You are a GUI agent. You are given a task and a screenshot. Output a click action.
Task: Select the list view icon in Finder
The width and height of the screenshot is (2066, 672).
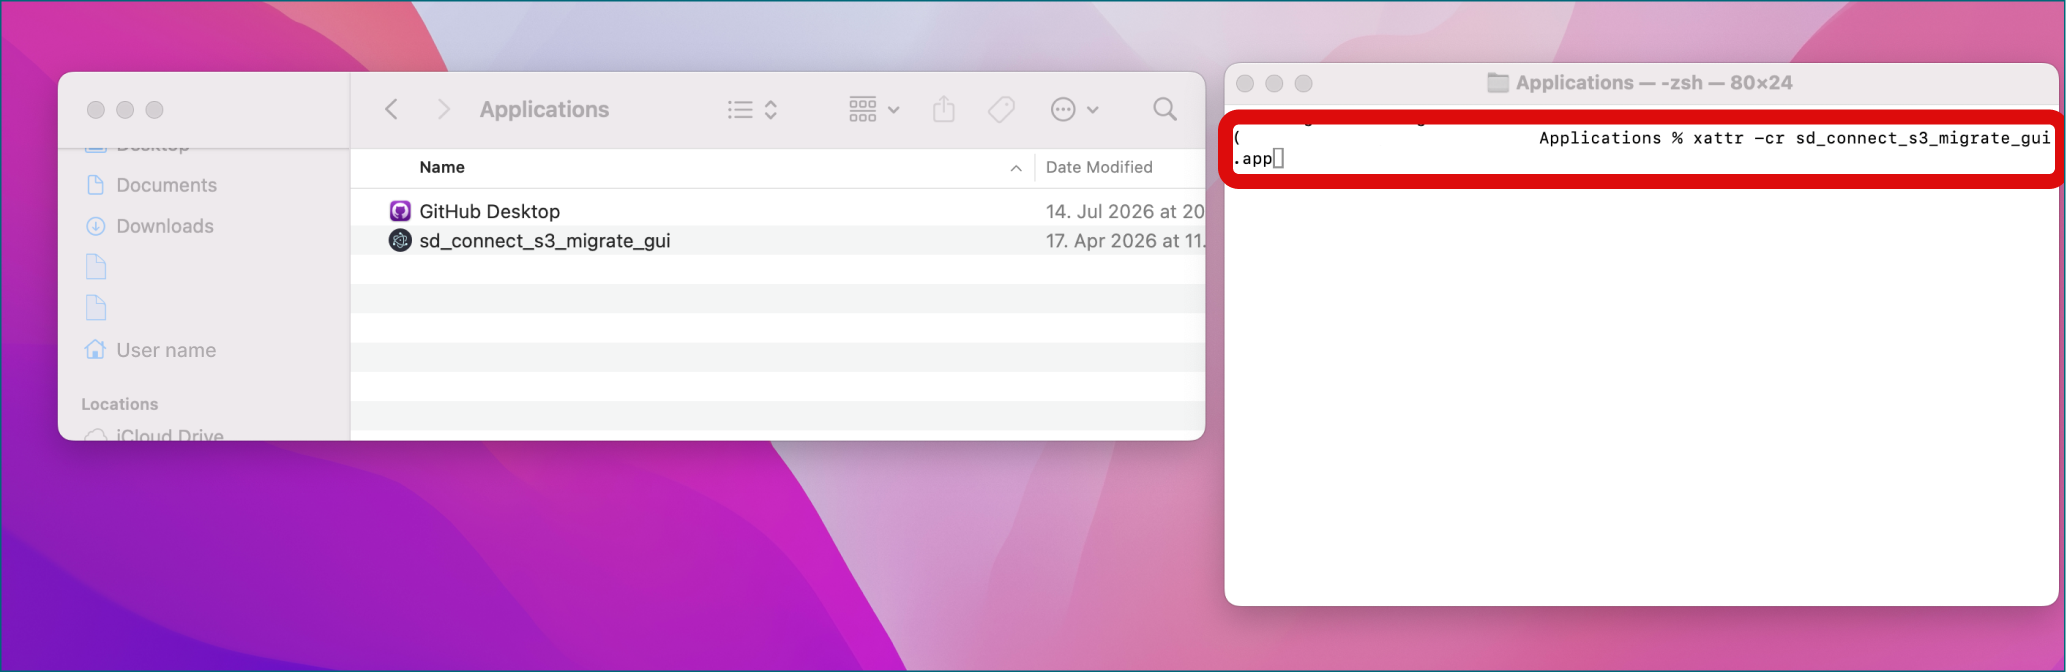[x=740, y=109]
